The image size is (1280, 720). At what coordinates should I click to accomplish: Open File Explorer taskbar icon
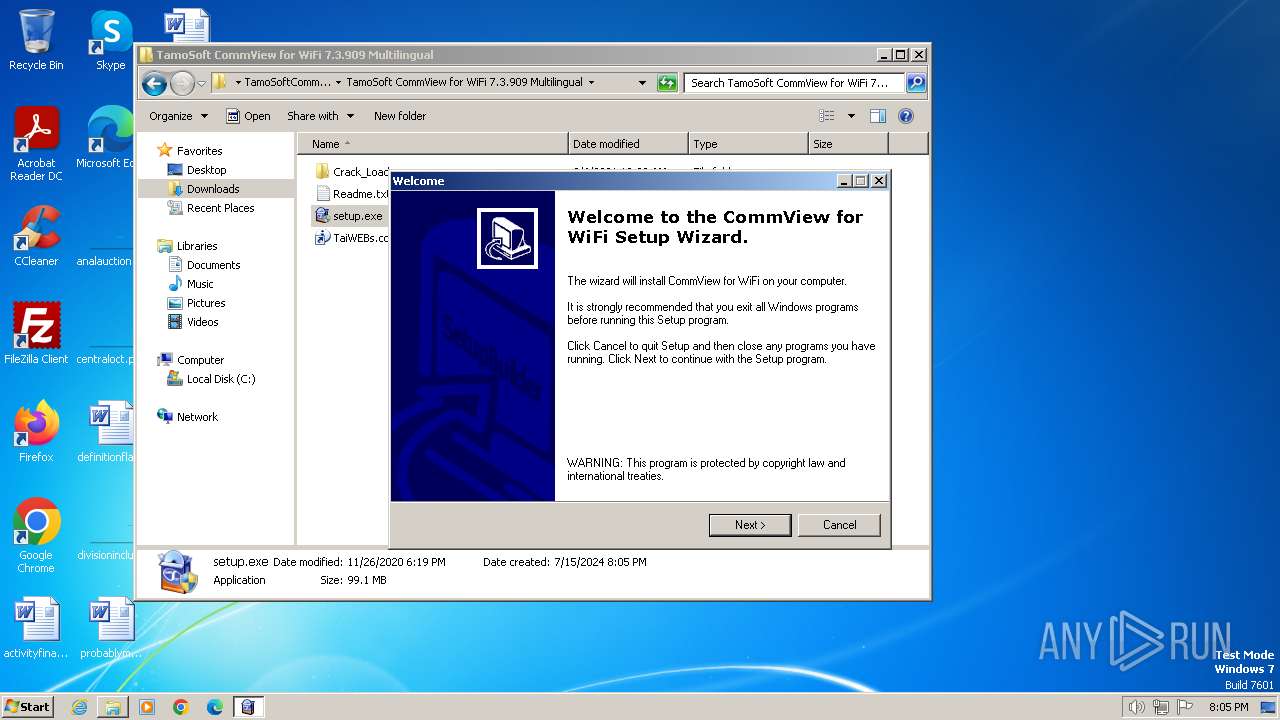coord(113,707)
